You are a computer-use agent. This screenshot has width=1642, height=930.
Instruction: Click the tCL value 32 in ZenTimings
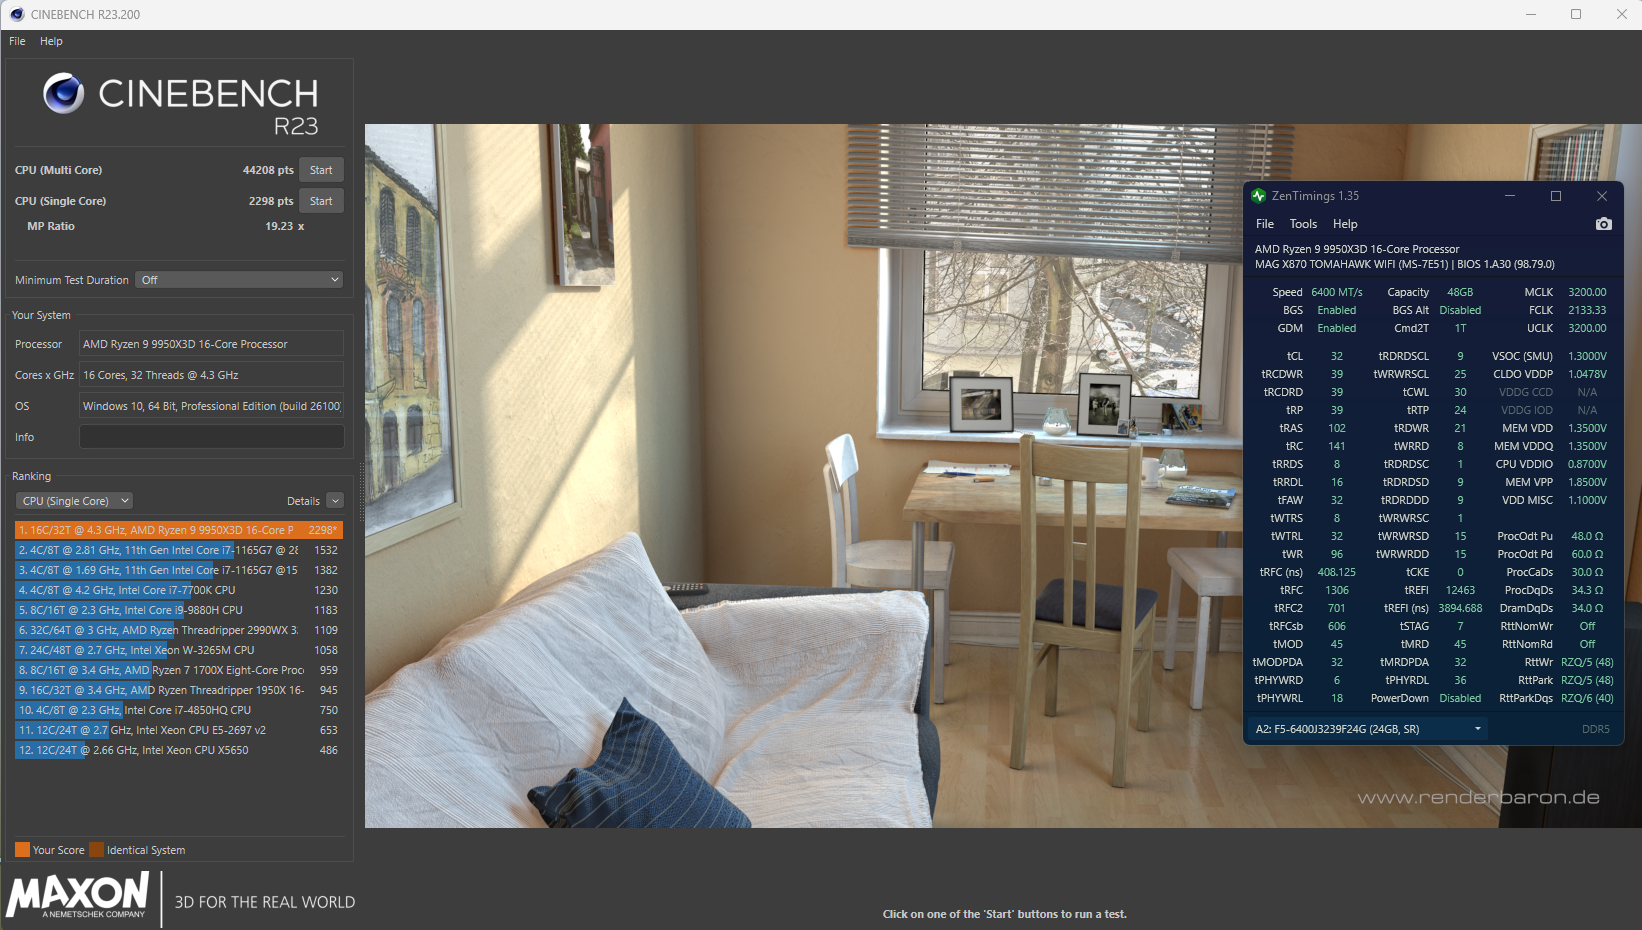tap(1337, 356)
